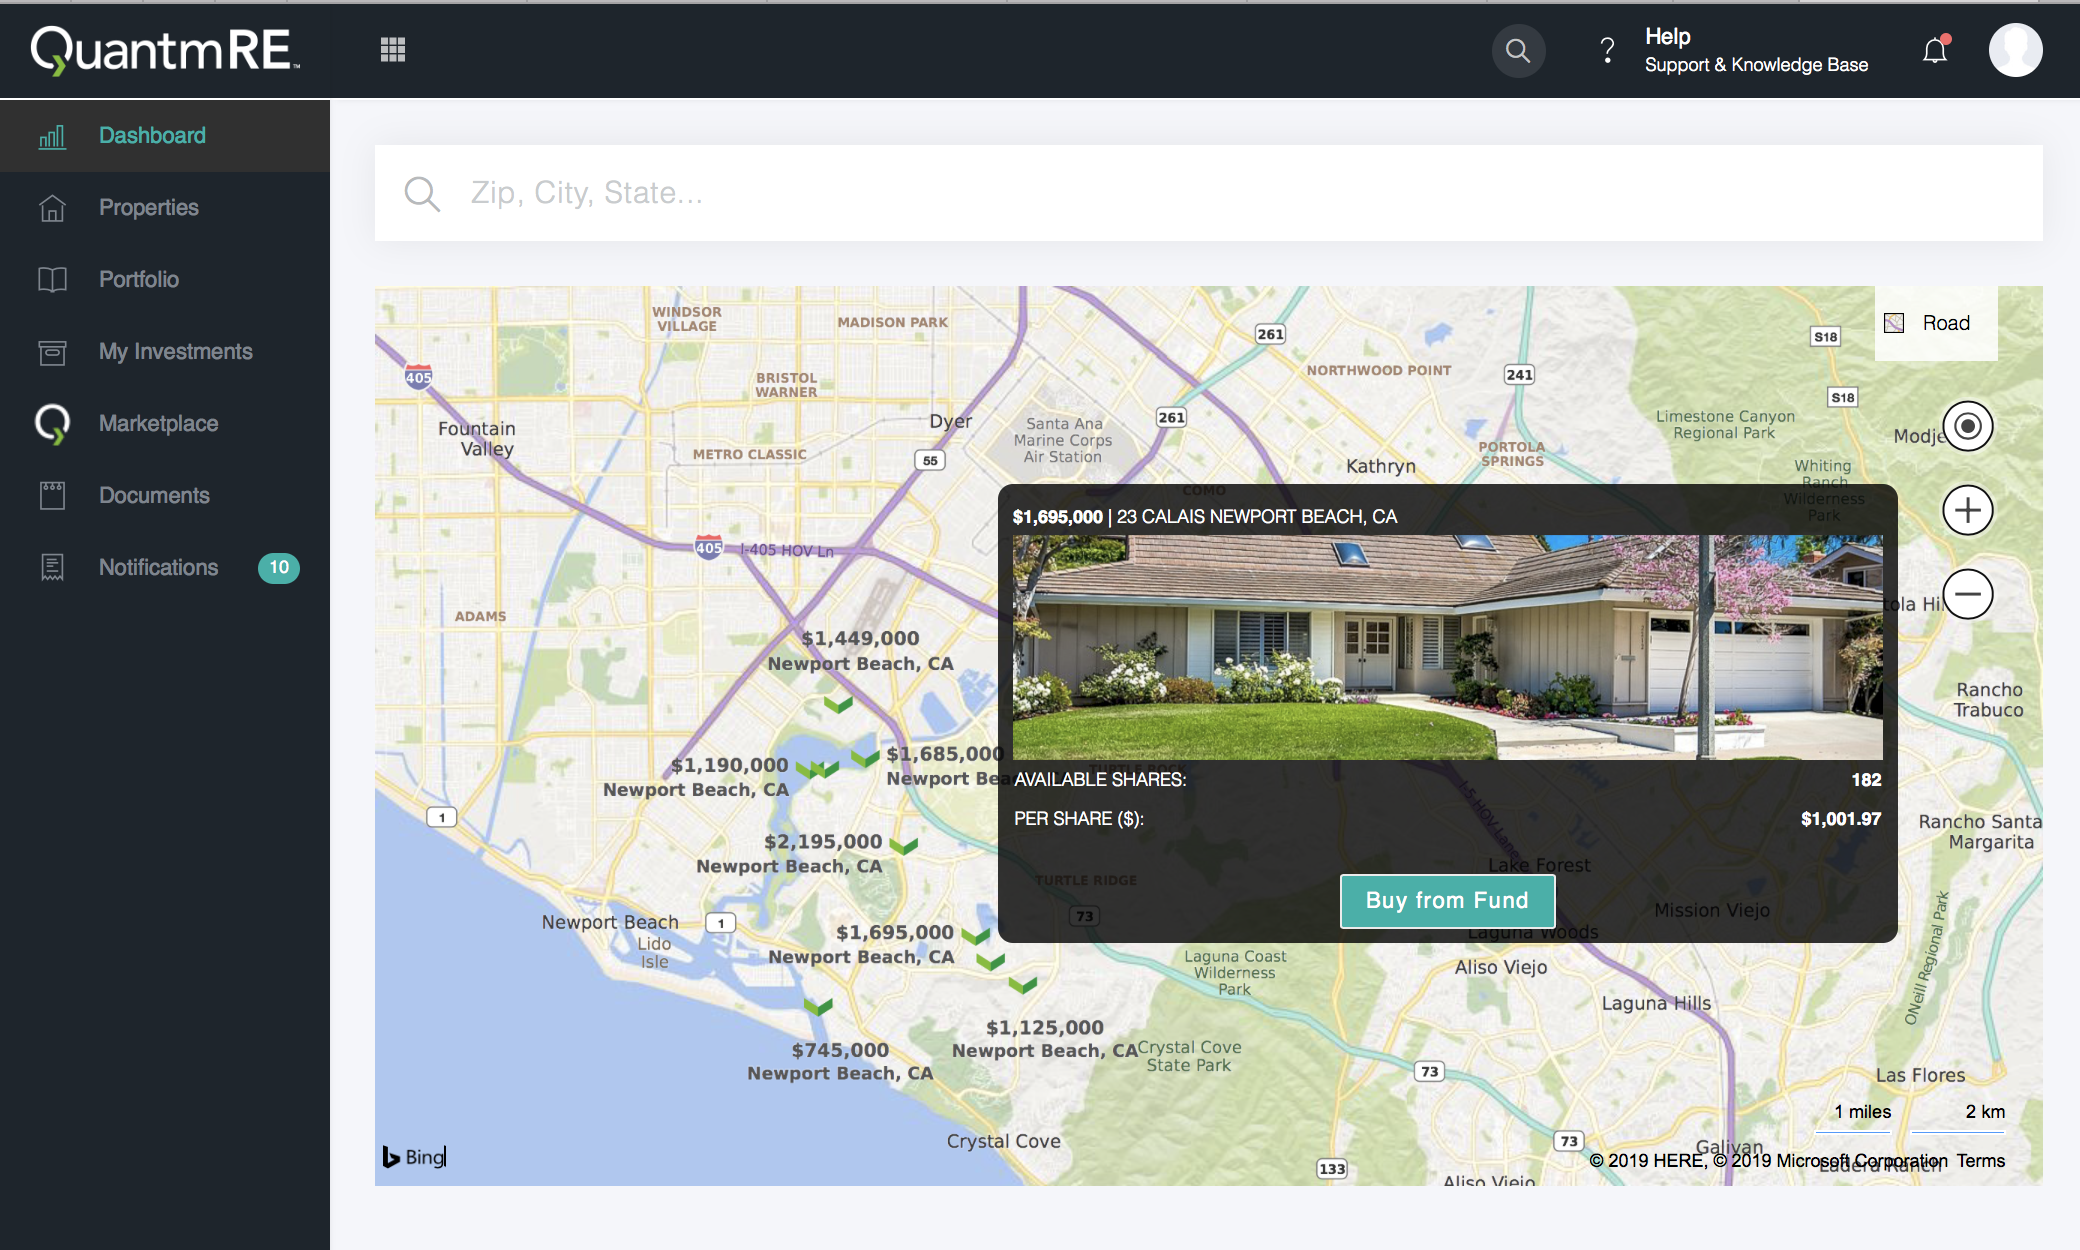Image resolution: width=2080 pixels, height=1250 pixels.
Task: Click the My Investments archive icon
Action: coord(52,352)
